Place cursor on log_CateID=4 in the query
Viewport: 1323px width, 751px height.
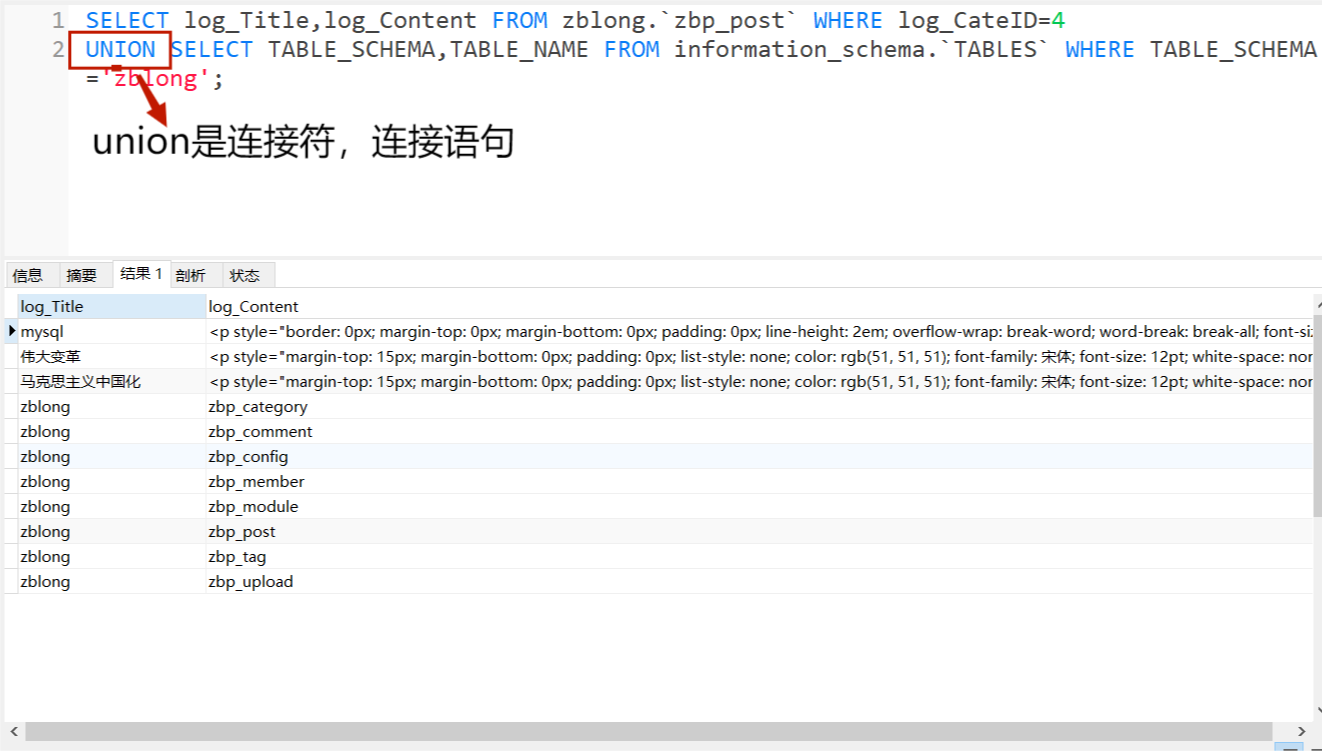click(x=983, y=20)
